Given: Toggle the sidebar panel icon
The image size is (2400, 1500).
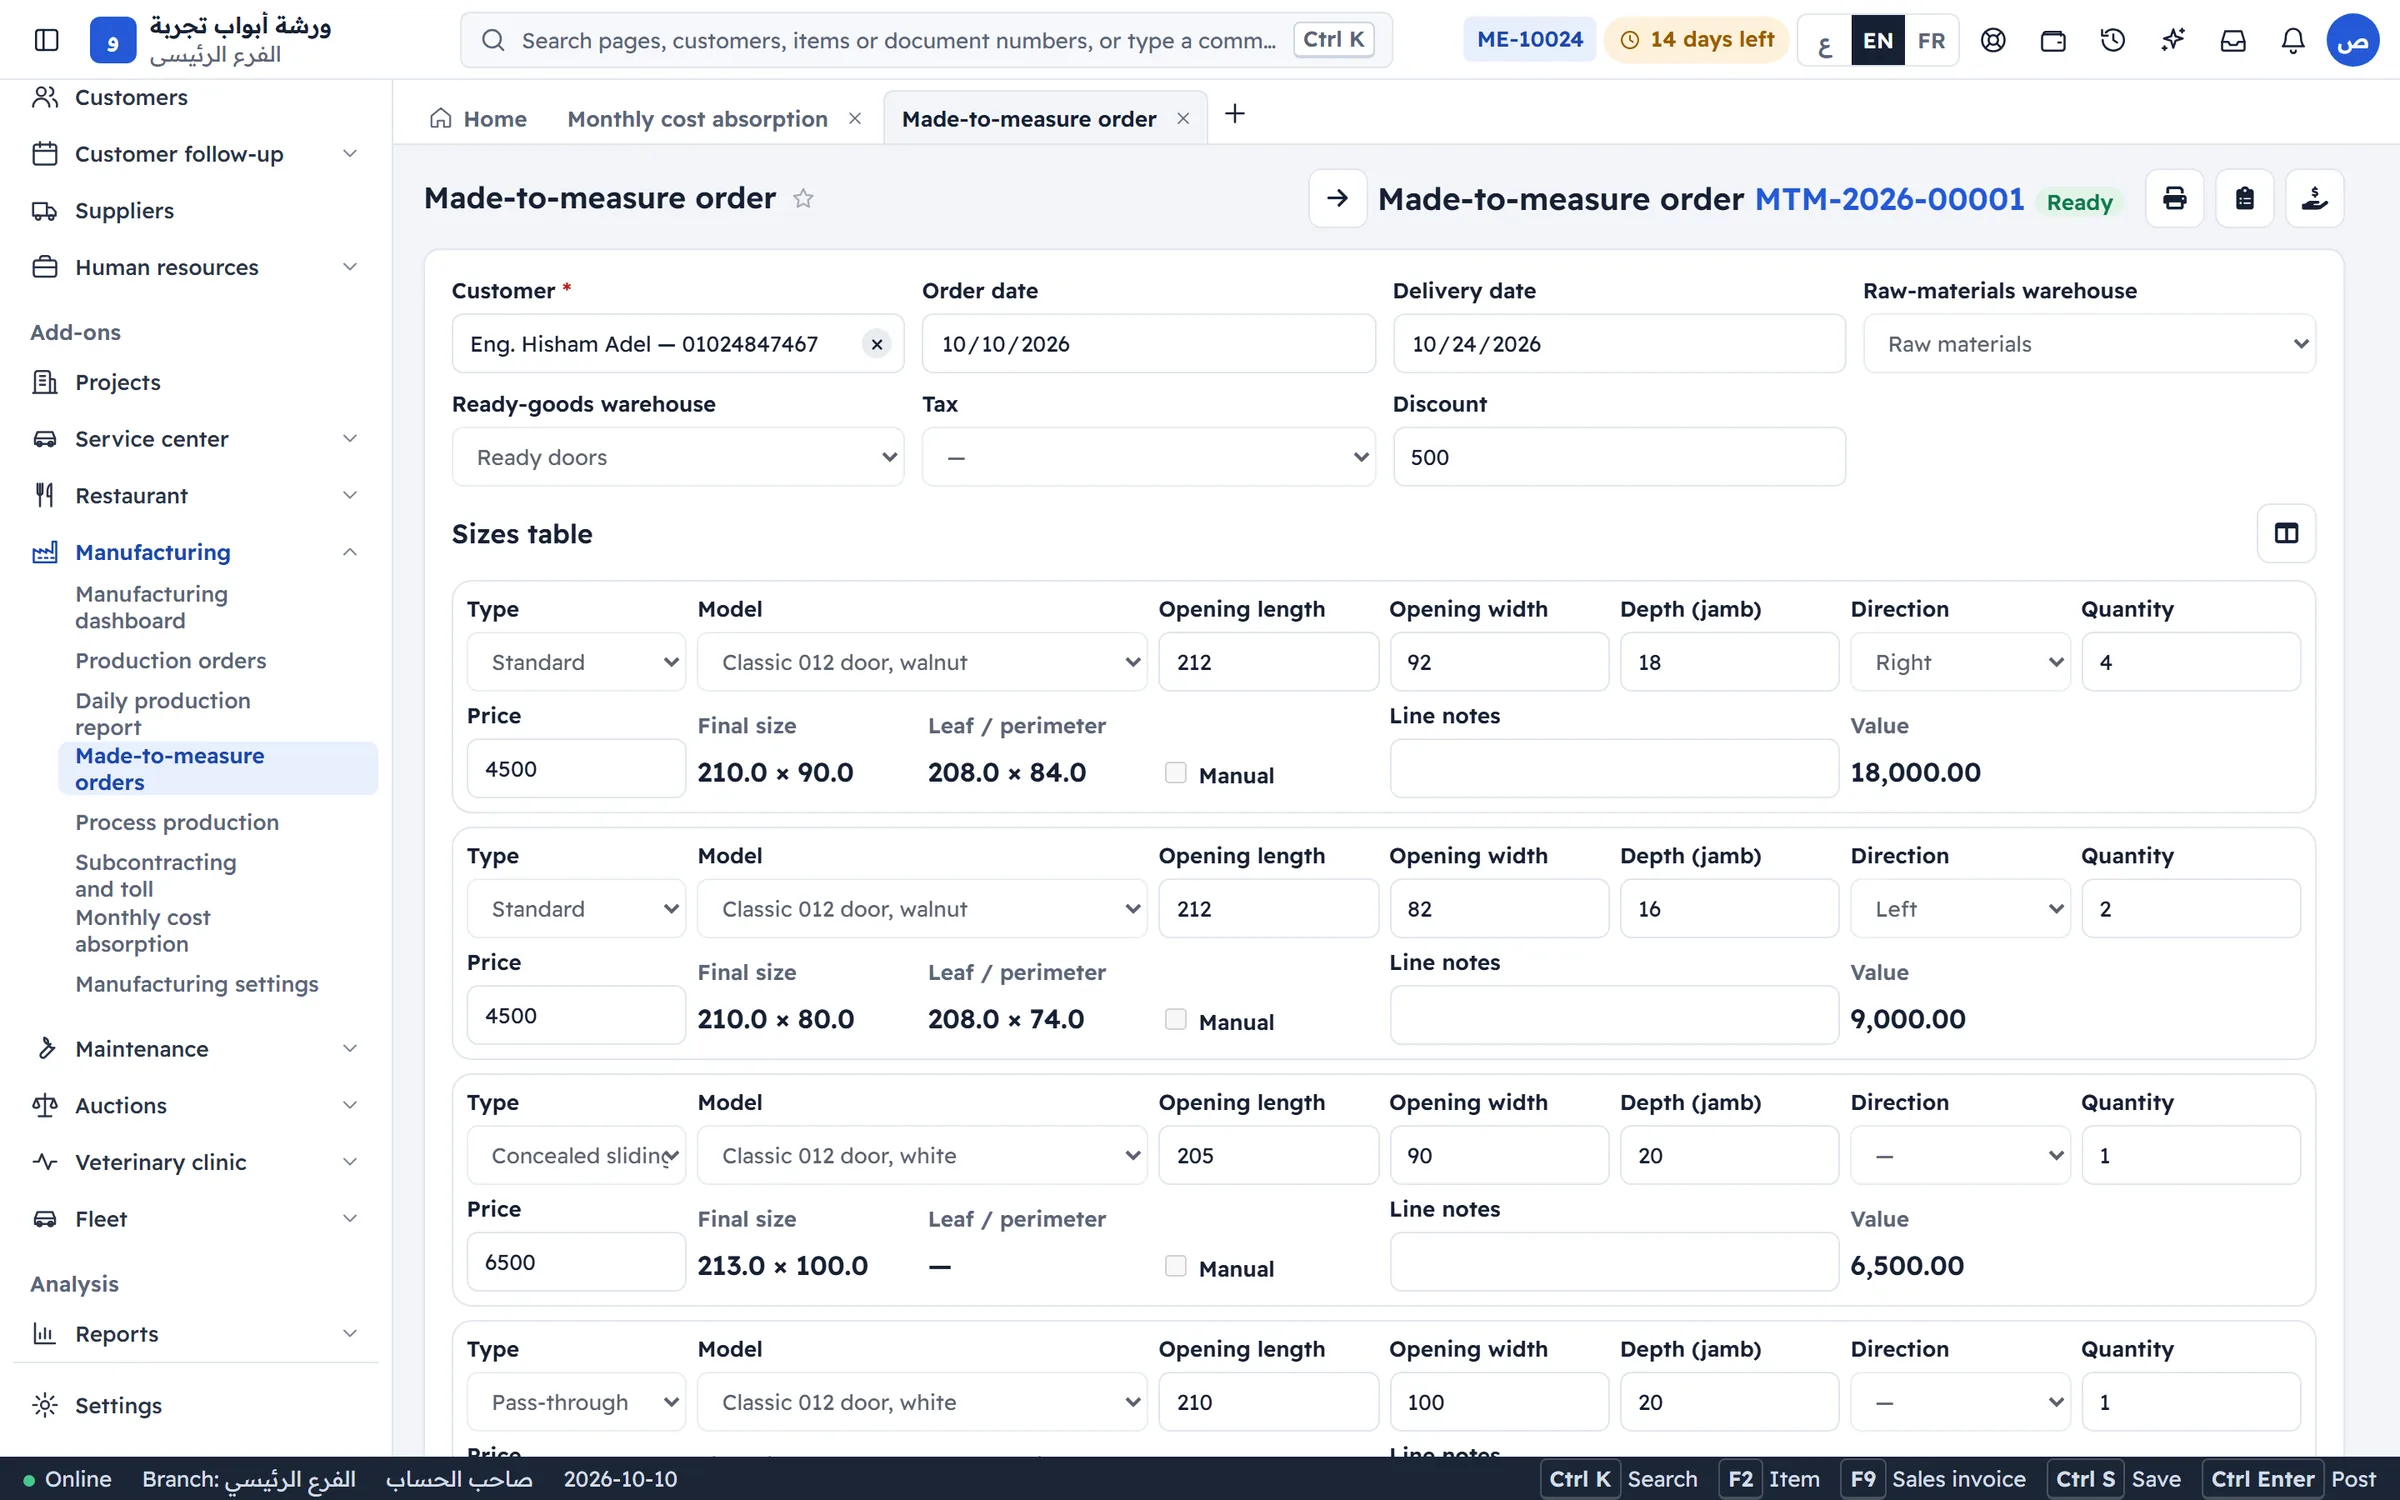Looking at the screenshot, I should pyautogui.click(x=46, y=40).
